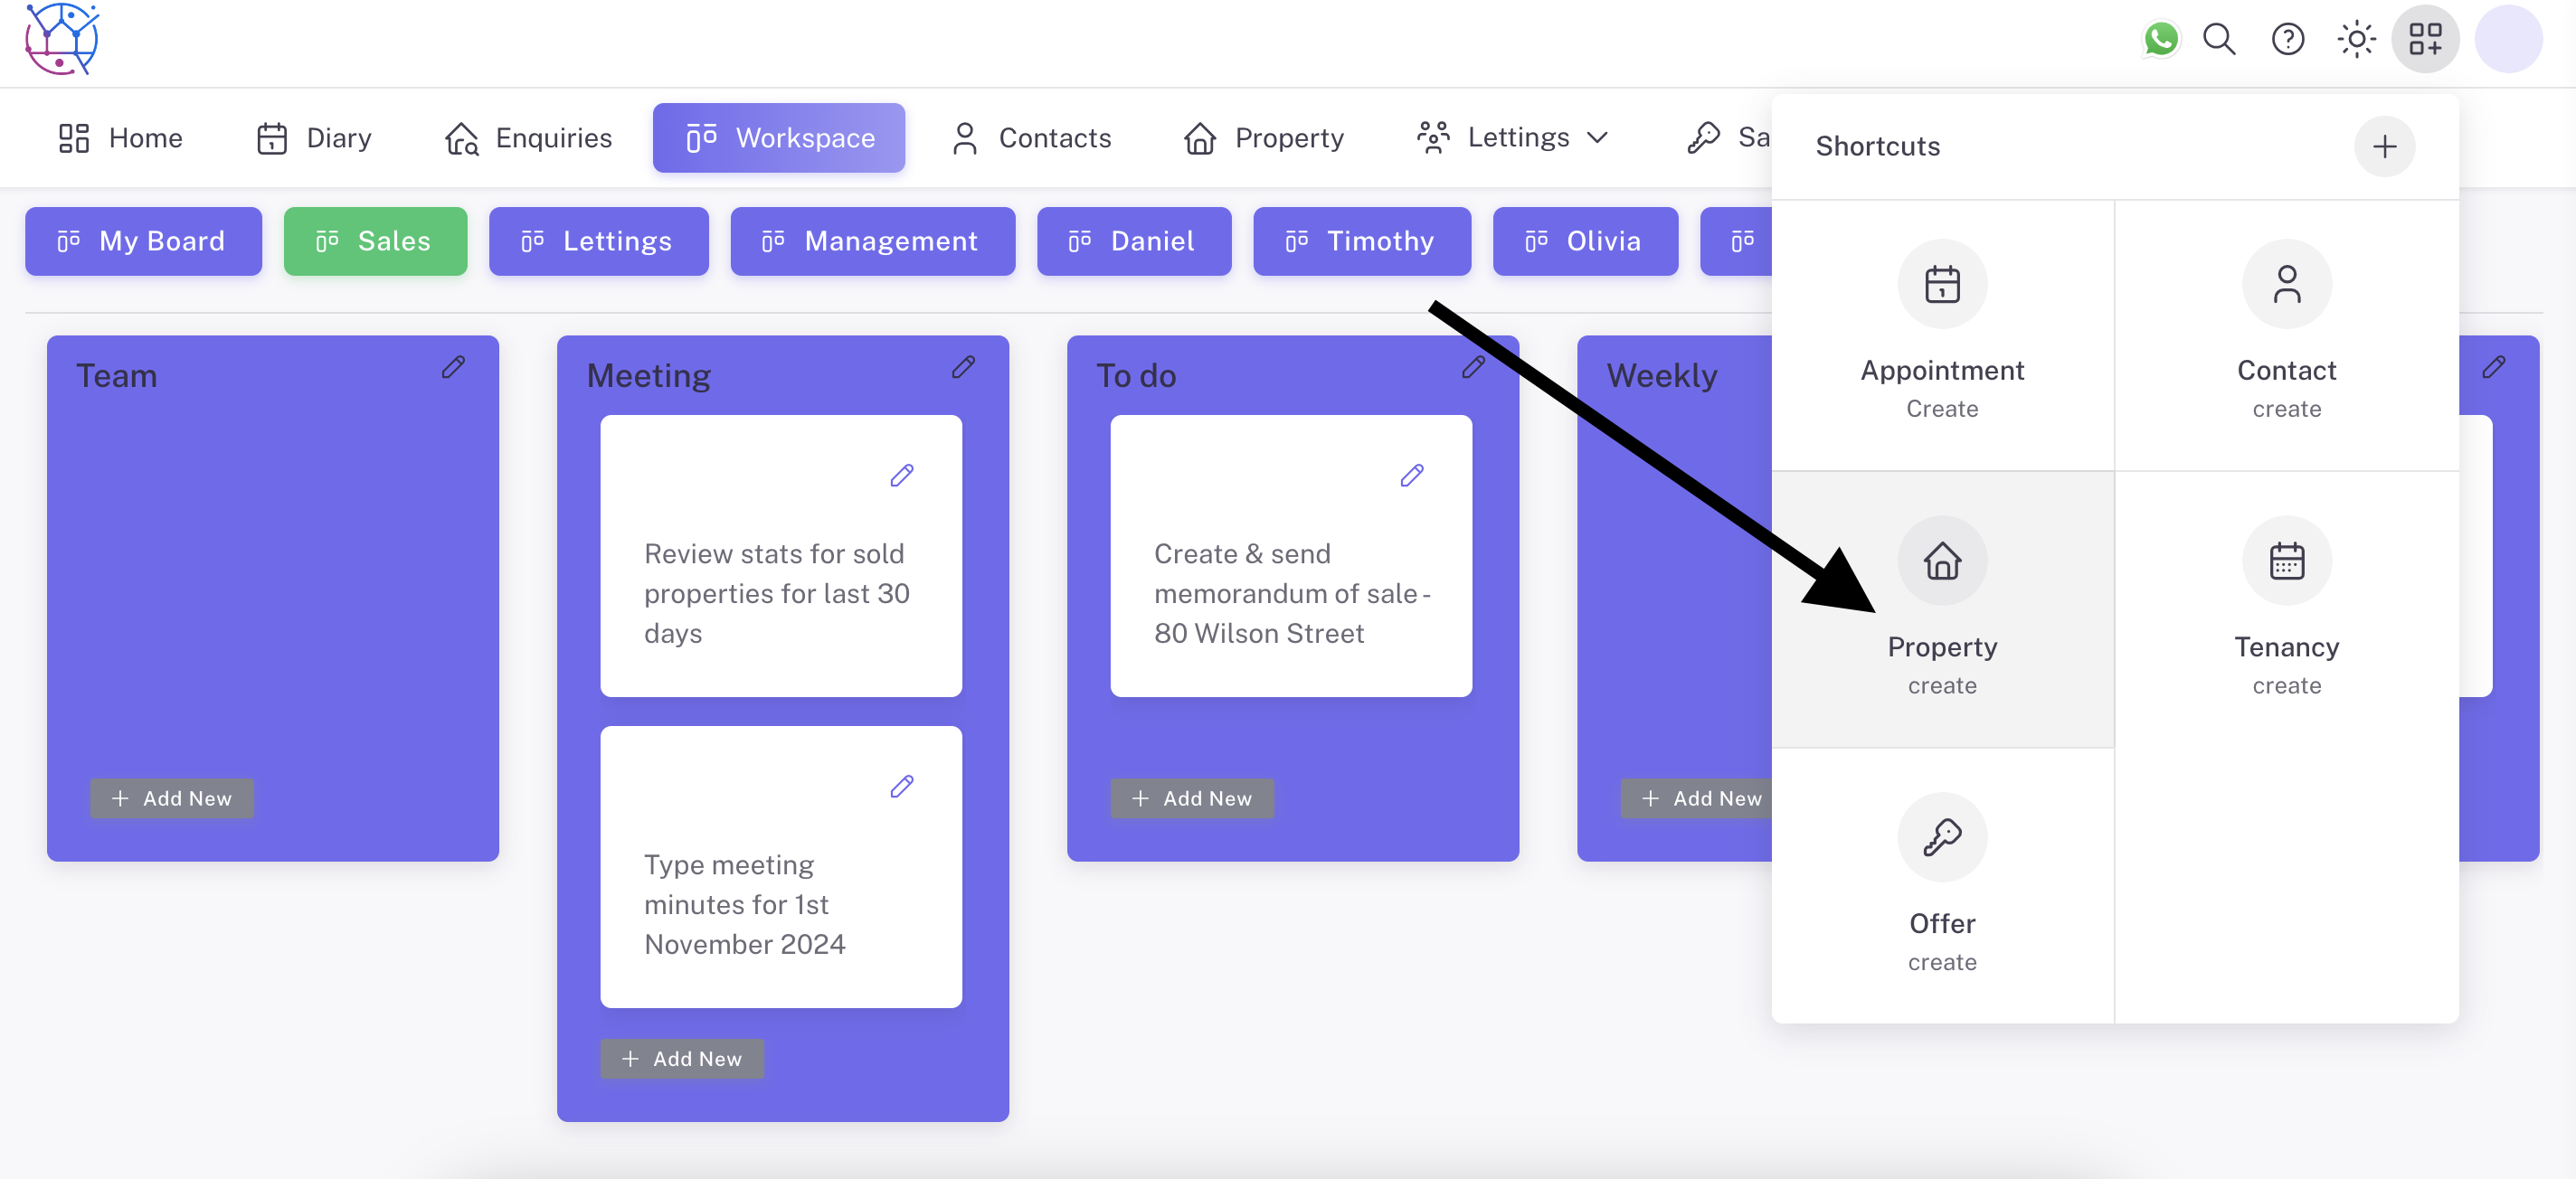The height and width of the screenshot is (1179, 2576).
Task: Select the Management board tab
Action: 872,241
